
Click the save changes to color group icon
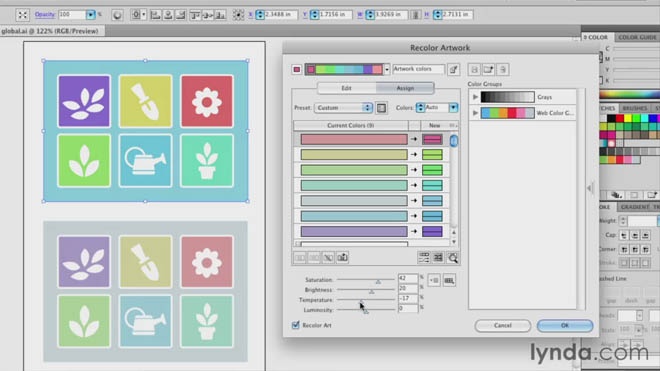(x=474, y=69)
